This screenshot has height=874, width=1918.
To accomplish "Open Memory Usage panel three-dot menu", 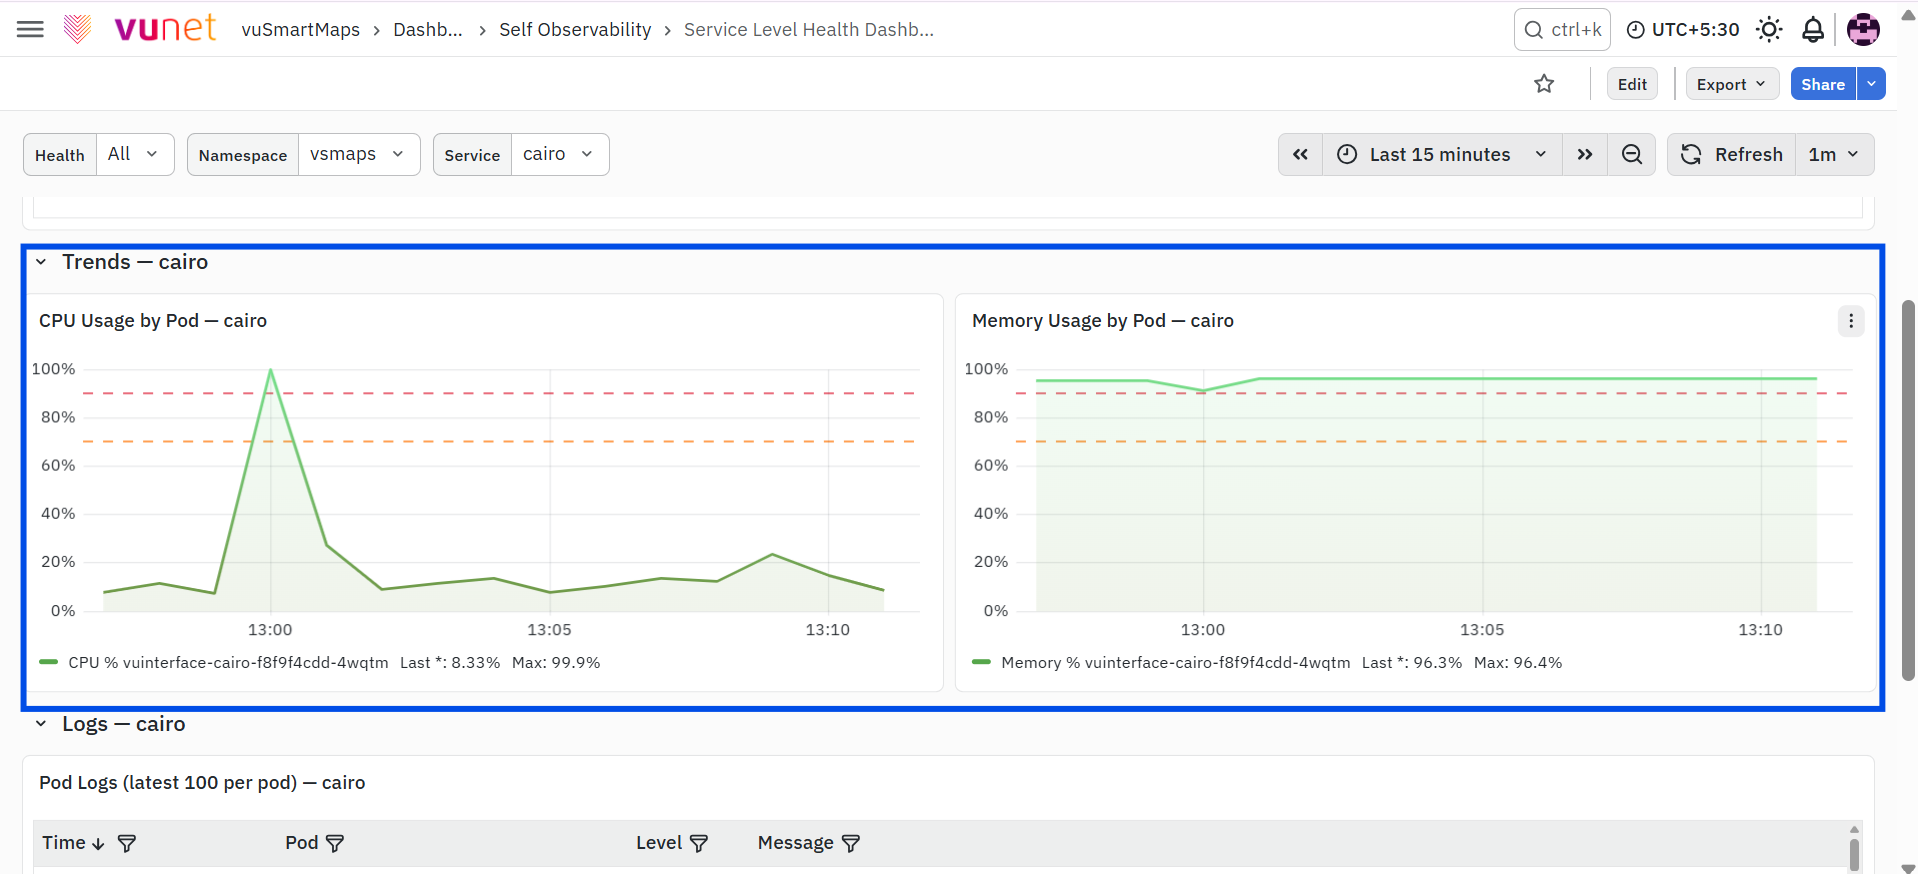I will coord(1851,321).
